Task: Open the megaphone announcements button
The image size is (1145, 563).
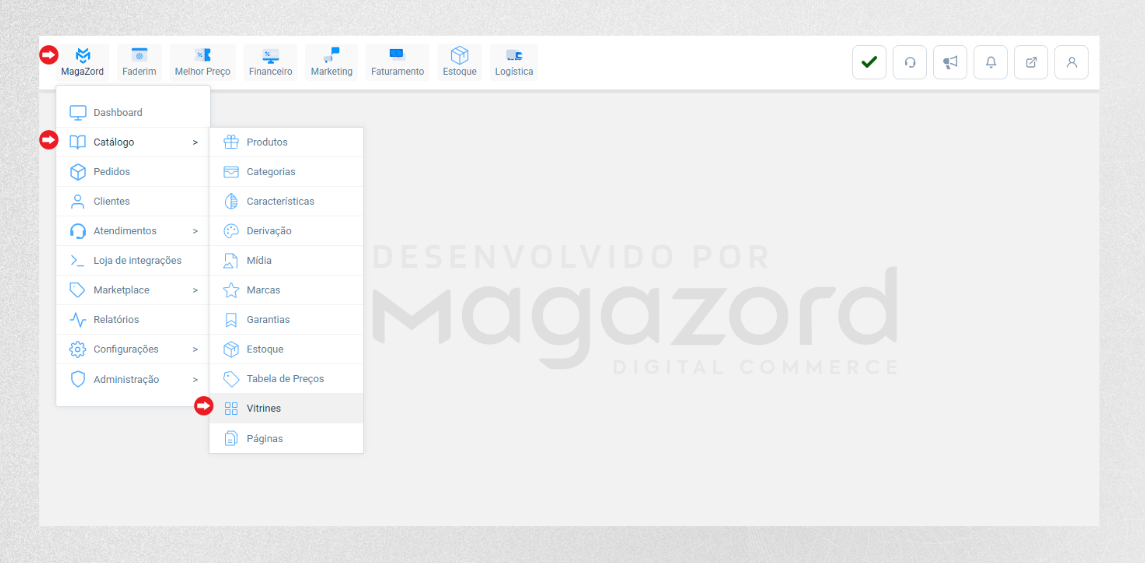Action: pyautogui.click(x=950, y=62)
